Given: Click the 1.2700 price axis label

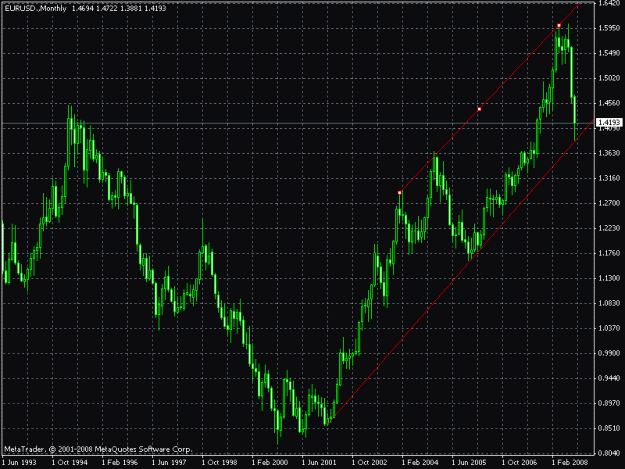Looking at the screenshot, I should pos(609,204).
